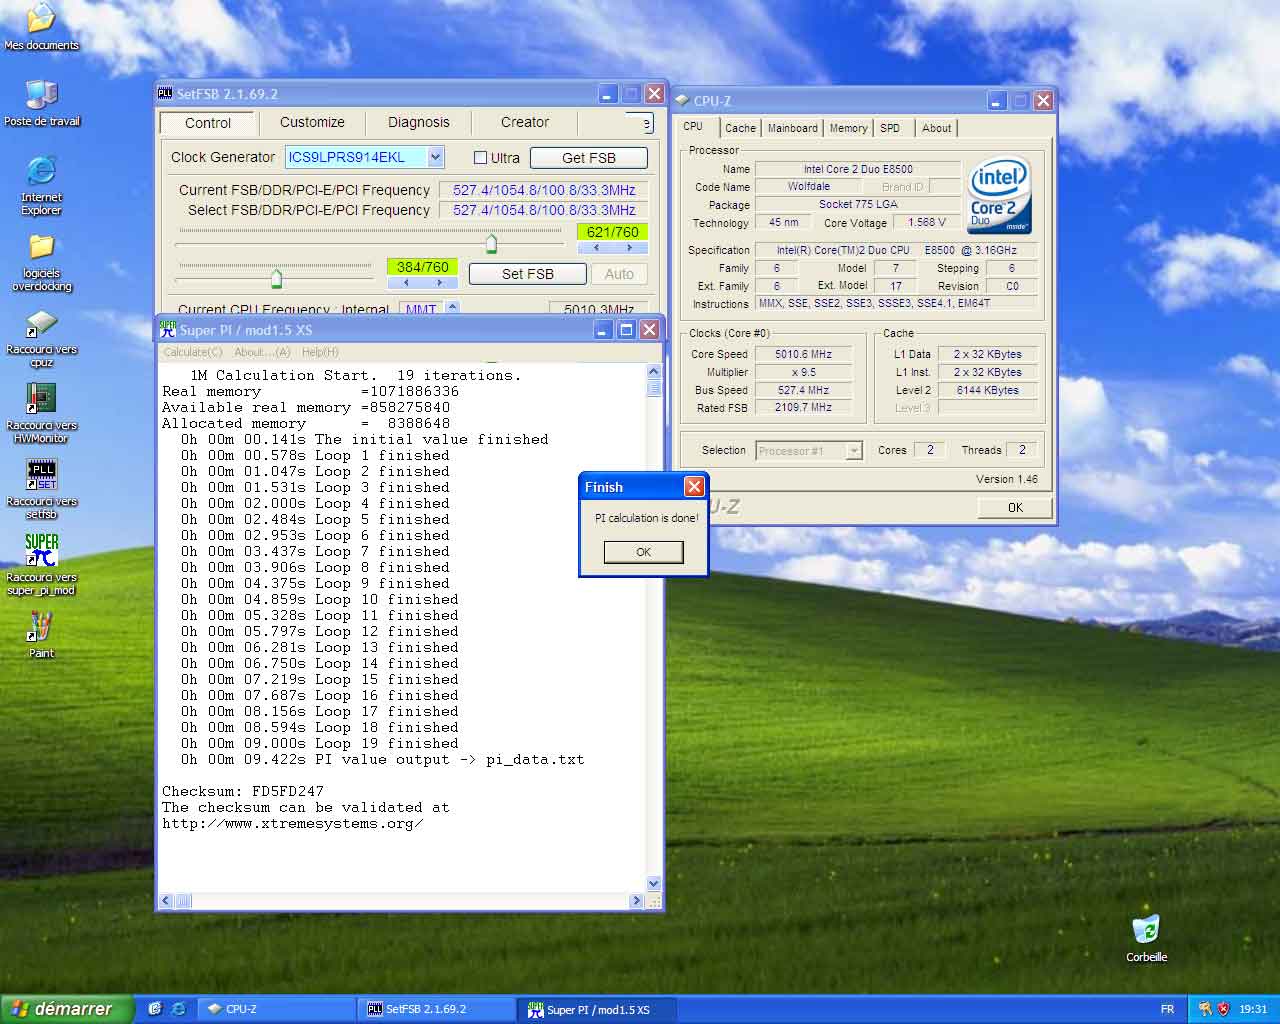Click OK in Finish dialog
The image size is (1280, 1024).
643,552
